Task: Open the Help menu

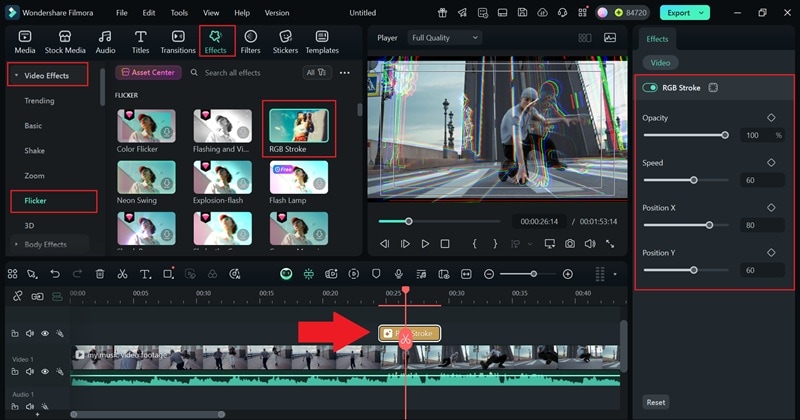Action: (242, 13)
